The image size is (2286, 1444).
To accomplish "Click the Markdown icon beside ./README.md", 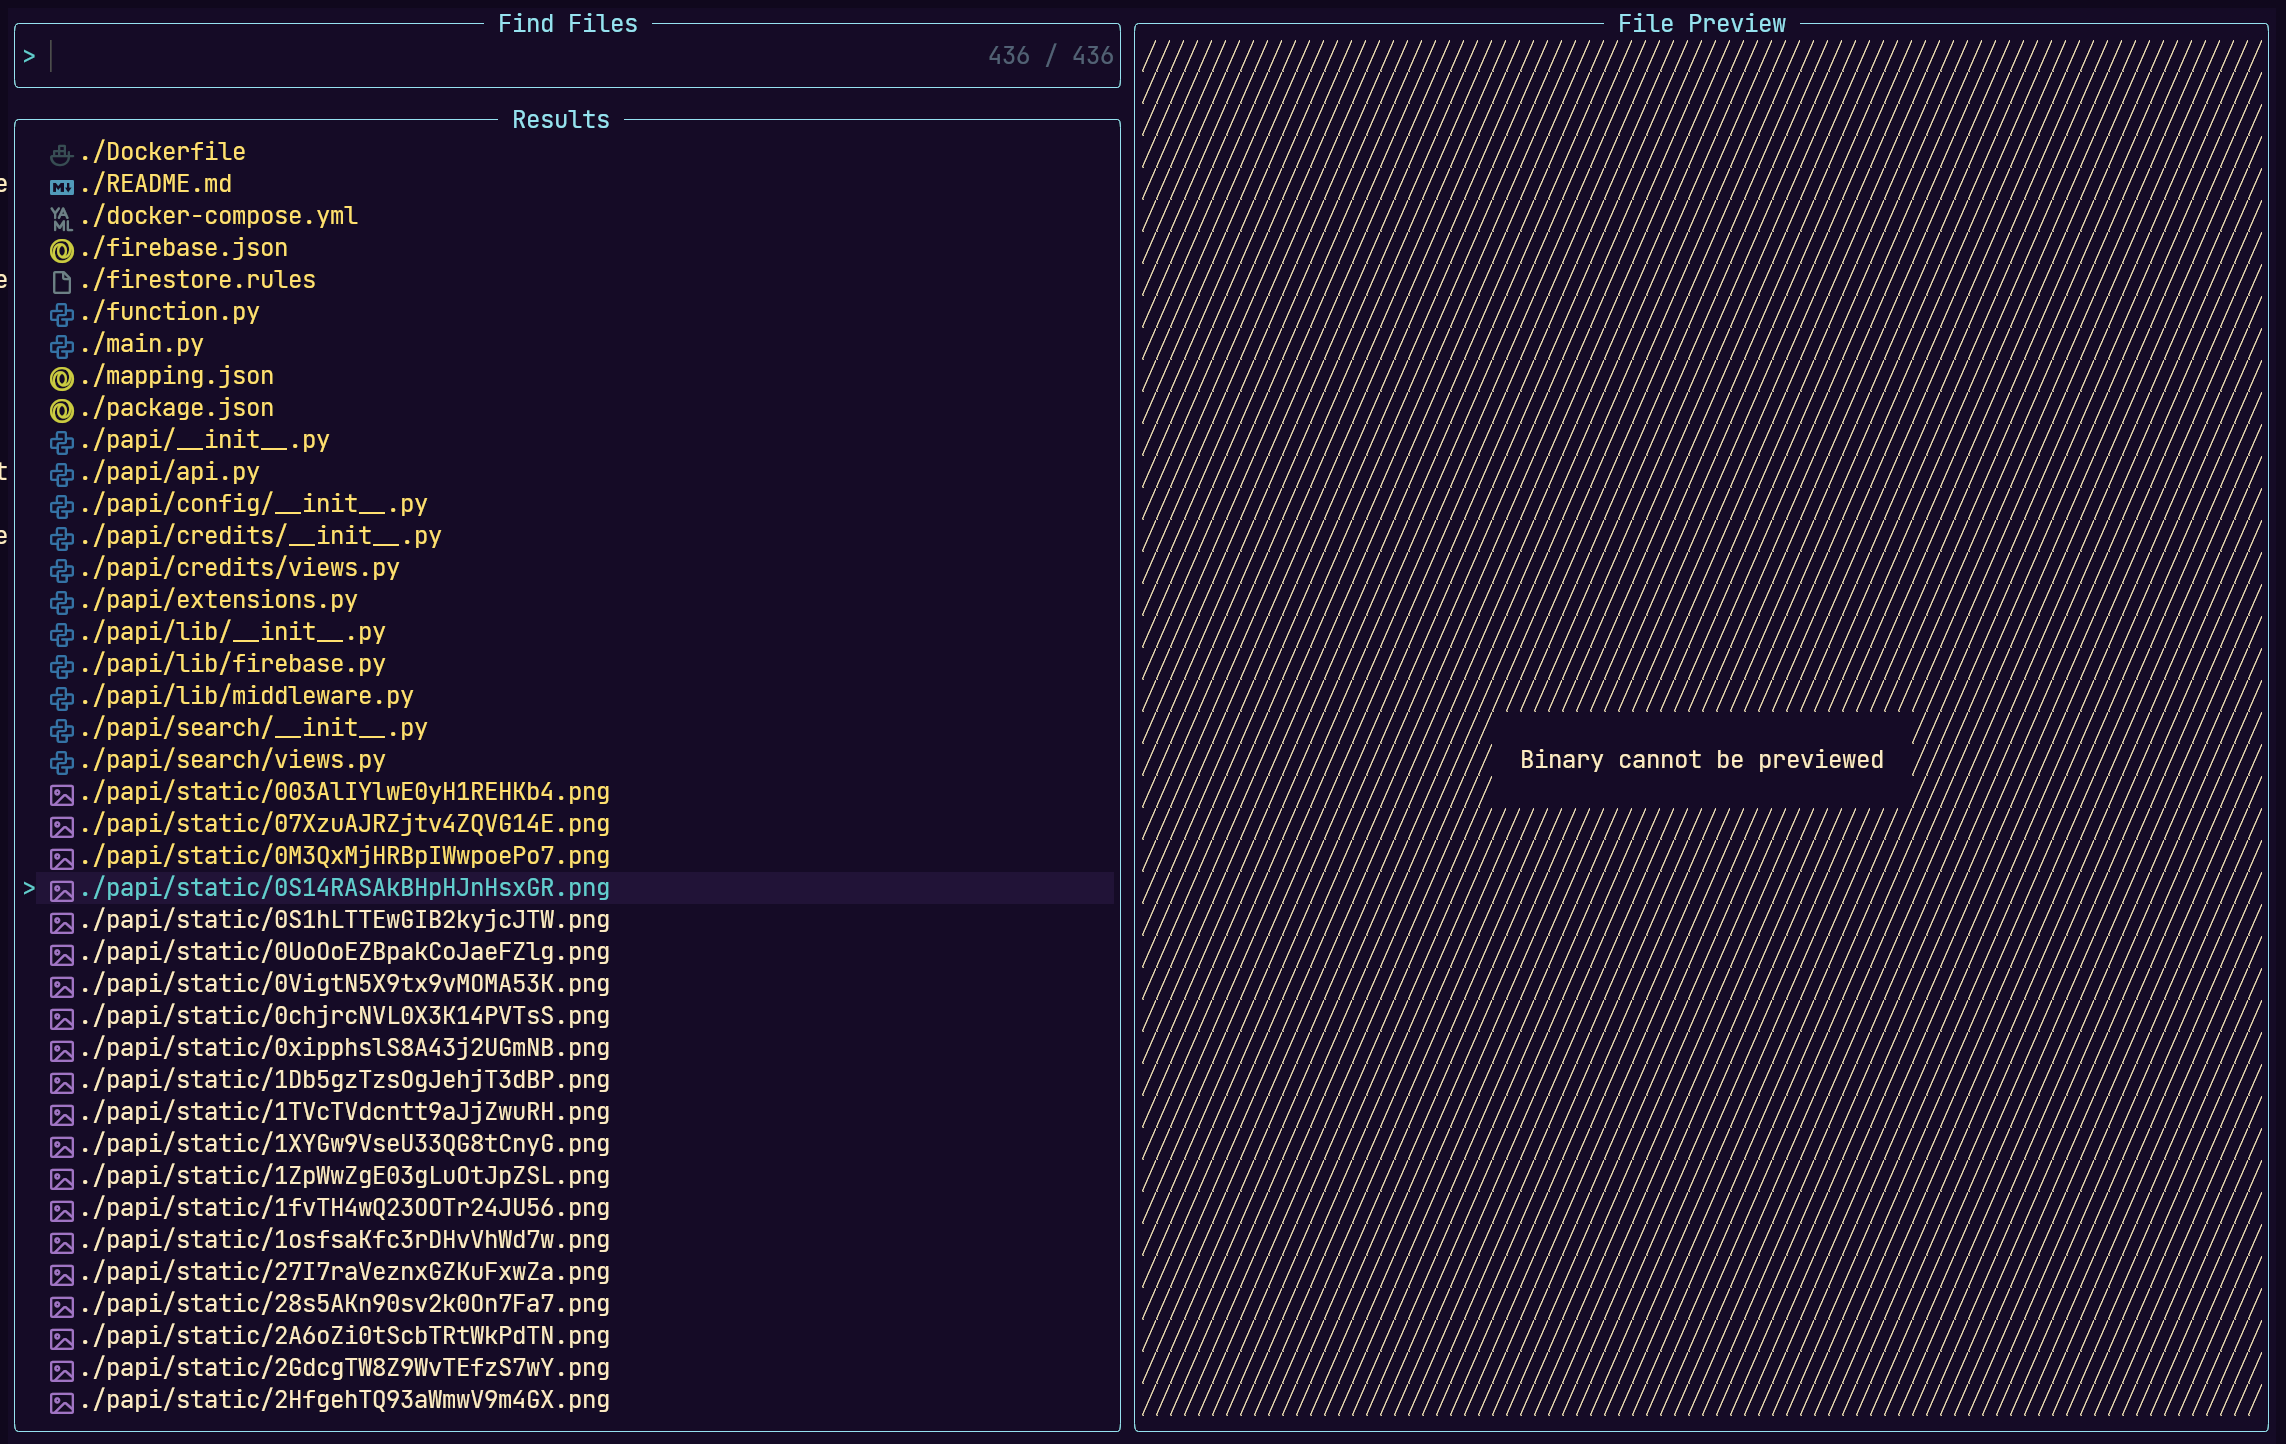I will point(61,186).
